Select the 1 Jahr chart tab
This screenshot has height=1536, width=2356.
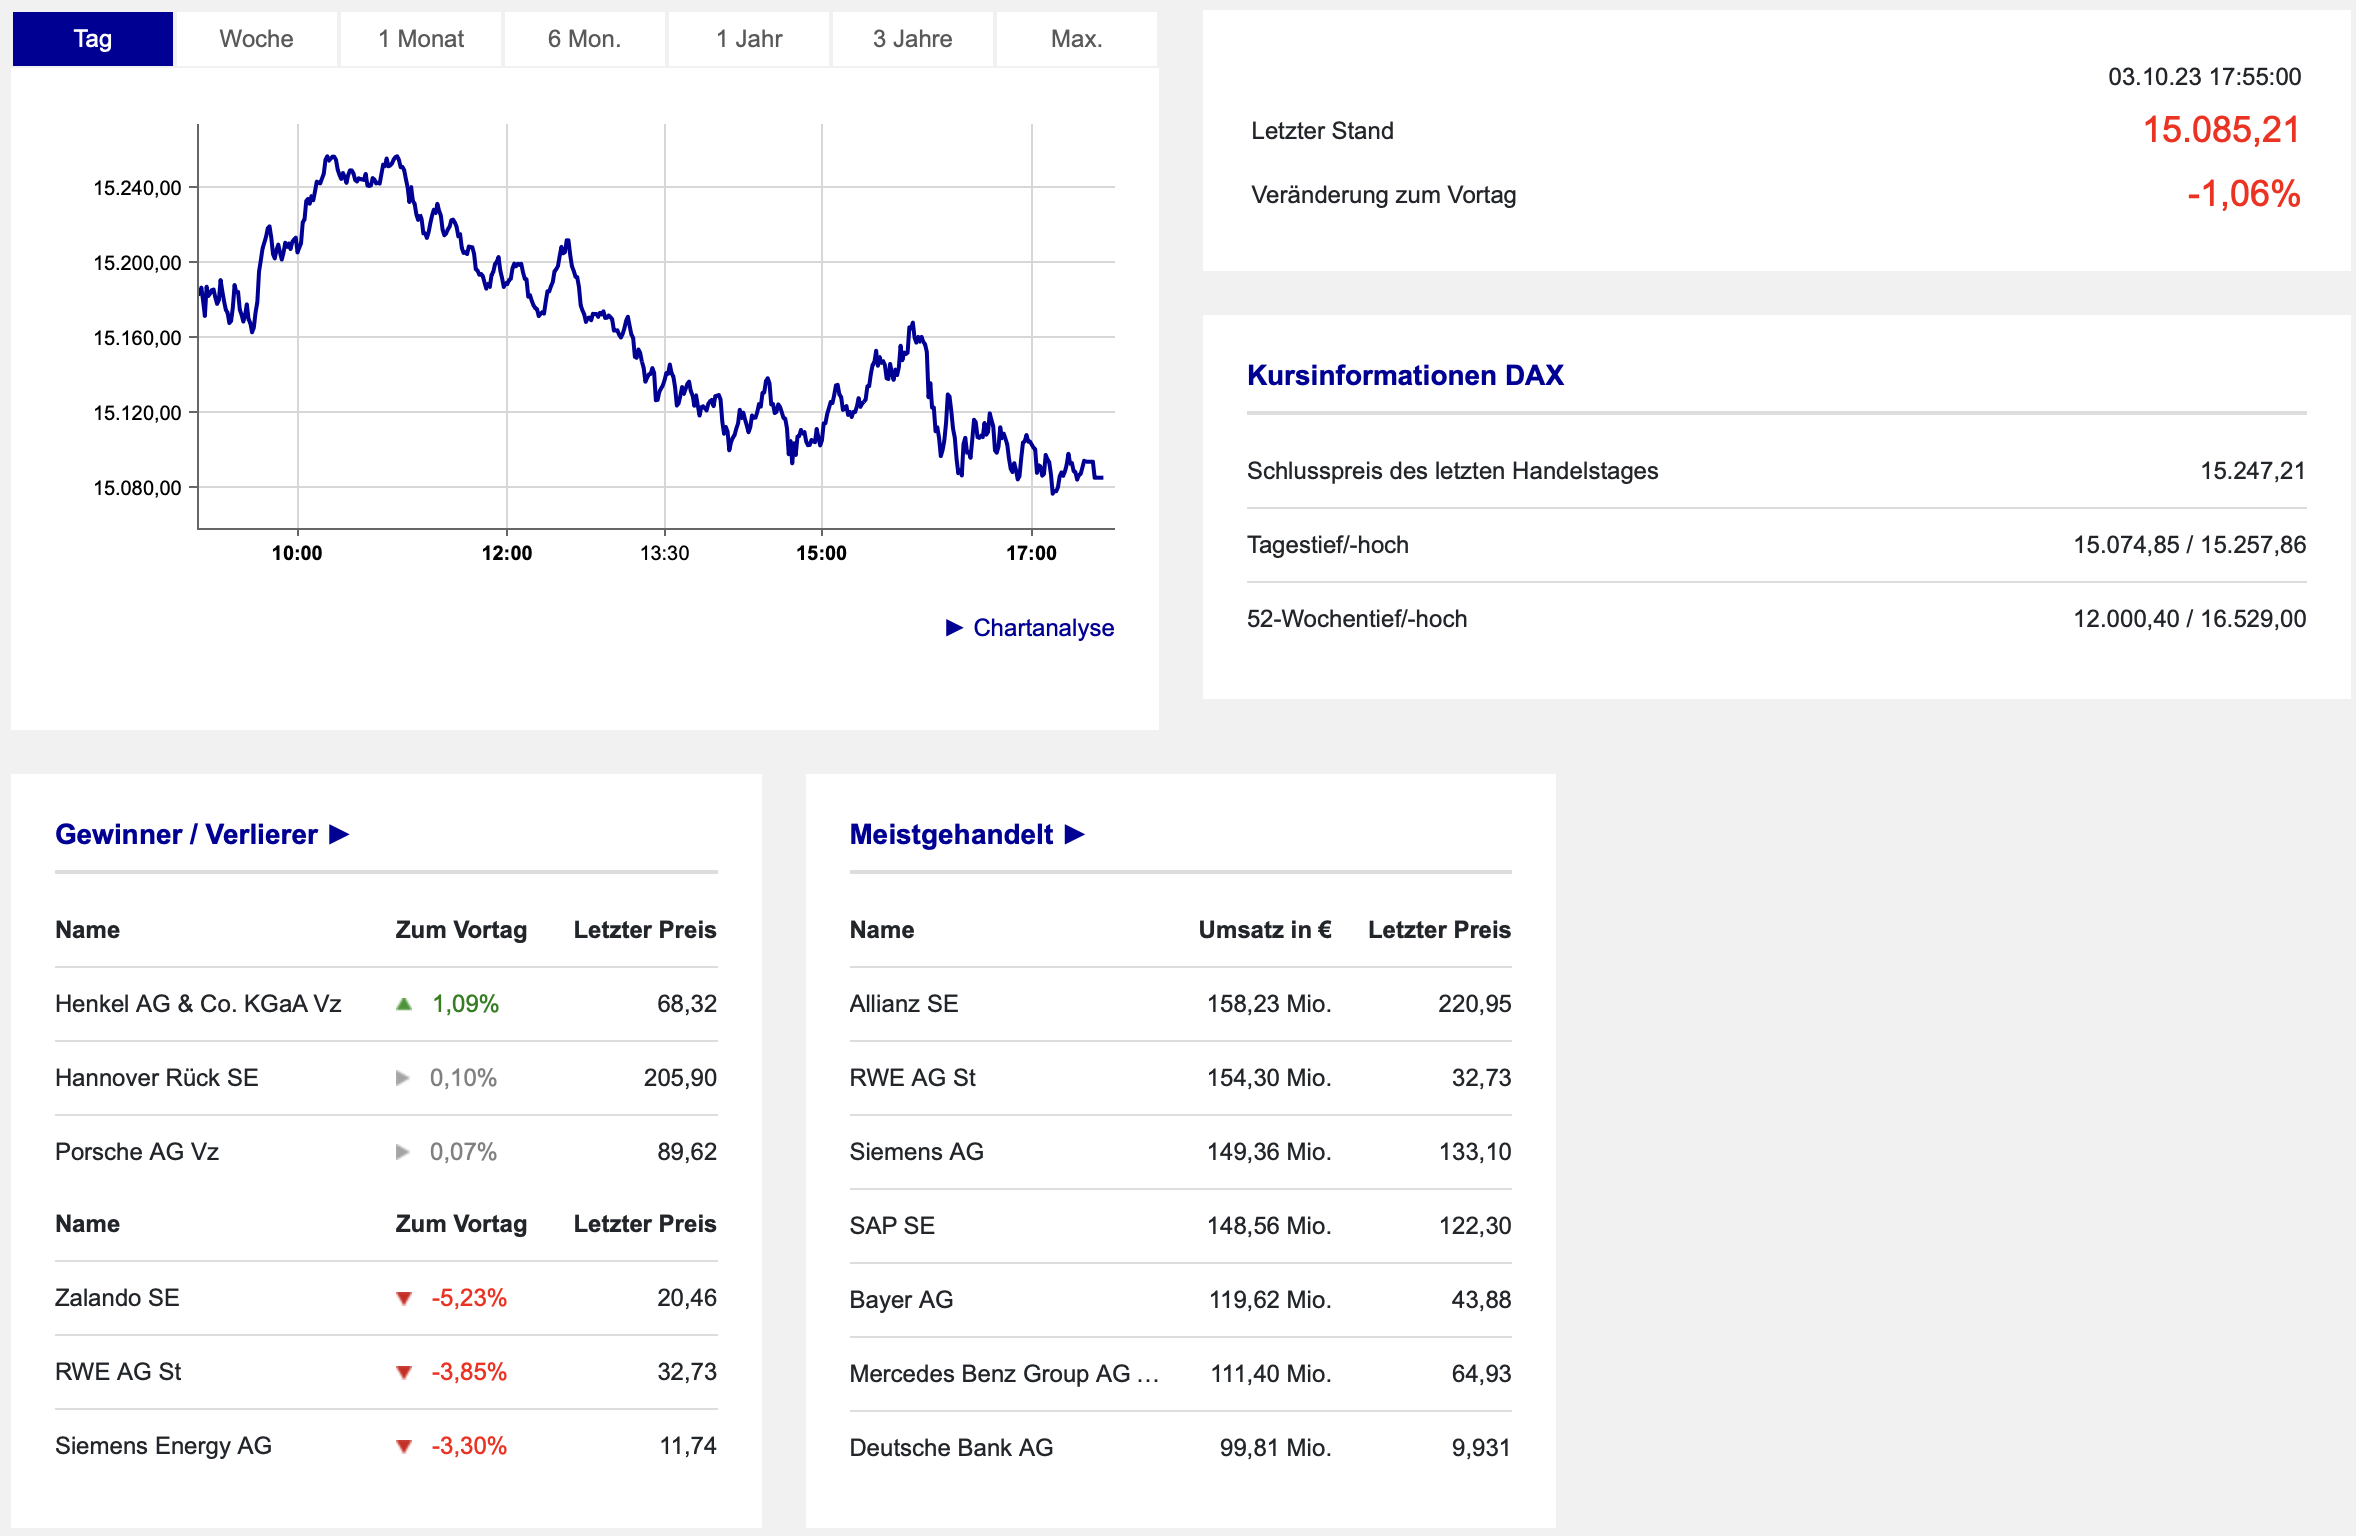point(749,39)
